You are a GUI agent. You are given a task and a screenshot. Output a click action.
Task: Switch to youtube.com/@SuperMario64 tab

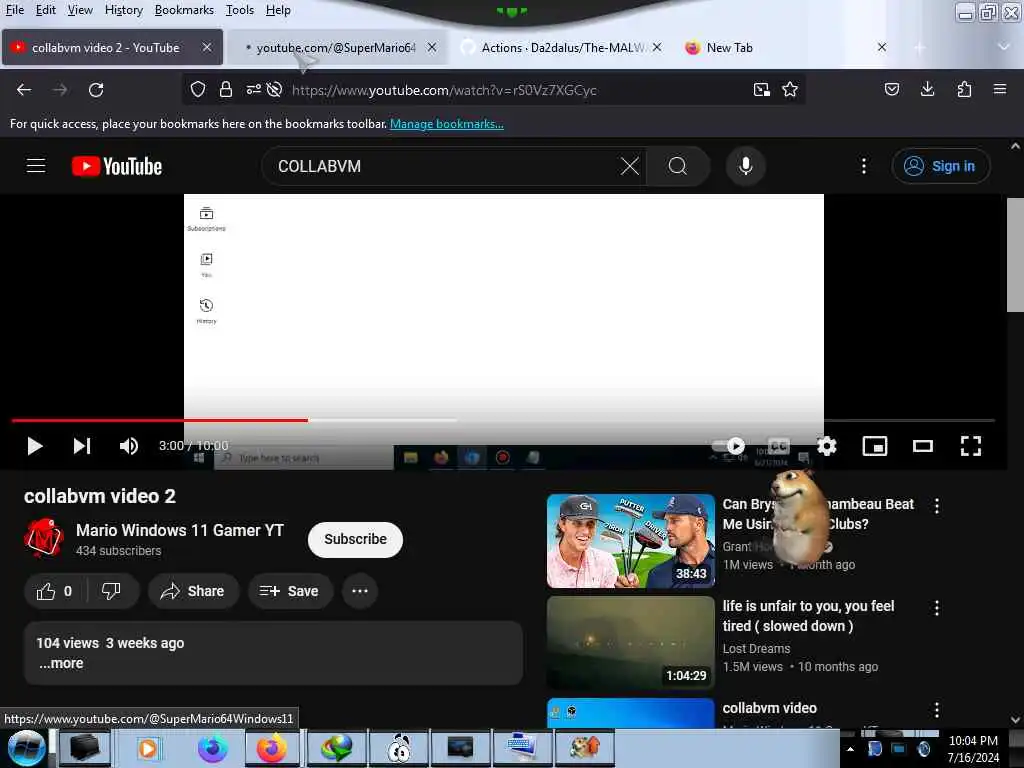[x=336, y=48]
